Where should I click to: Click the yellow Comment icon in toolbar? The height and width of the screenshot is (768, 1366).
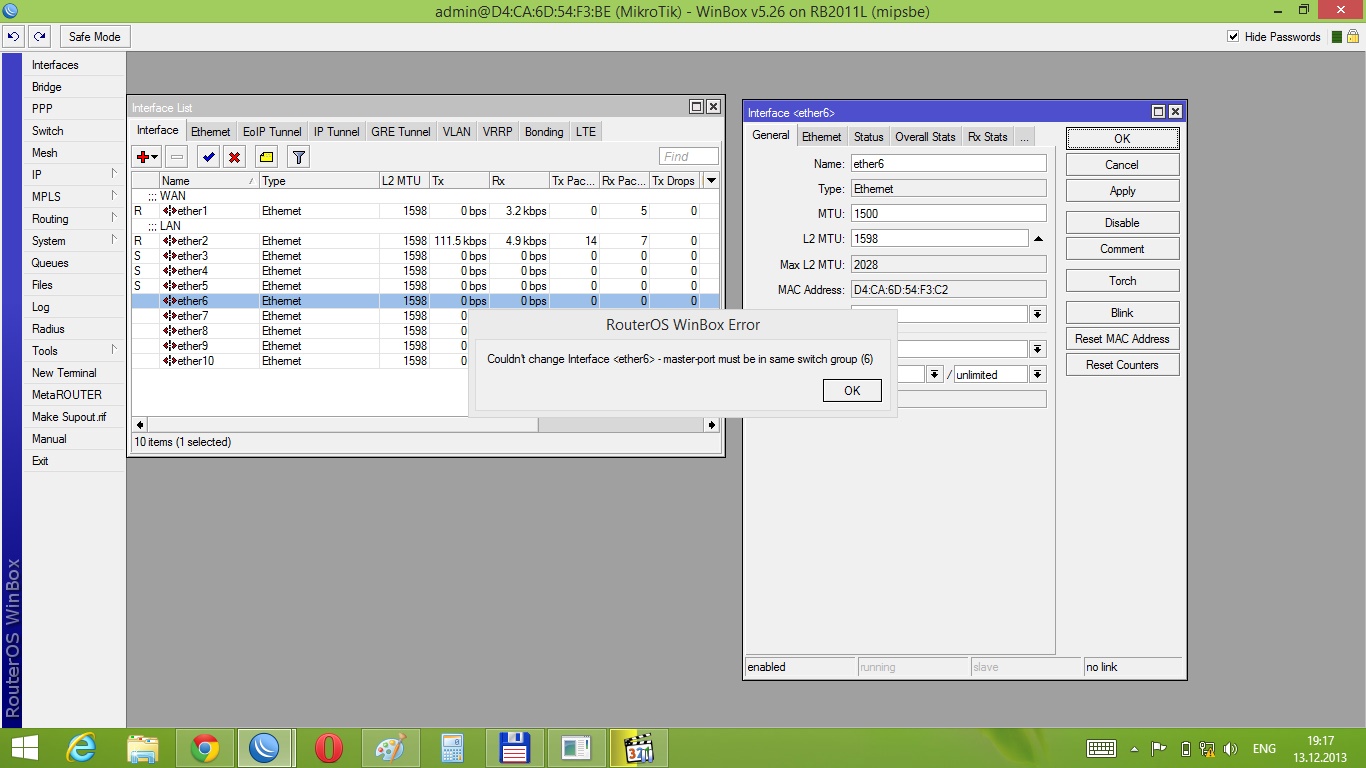pyautogui.click(x=266, y=157)
